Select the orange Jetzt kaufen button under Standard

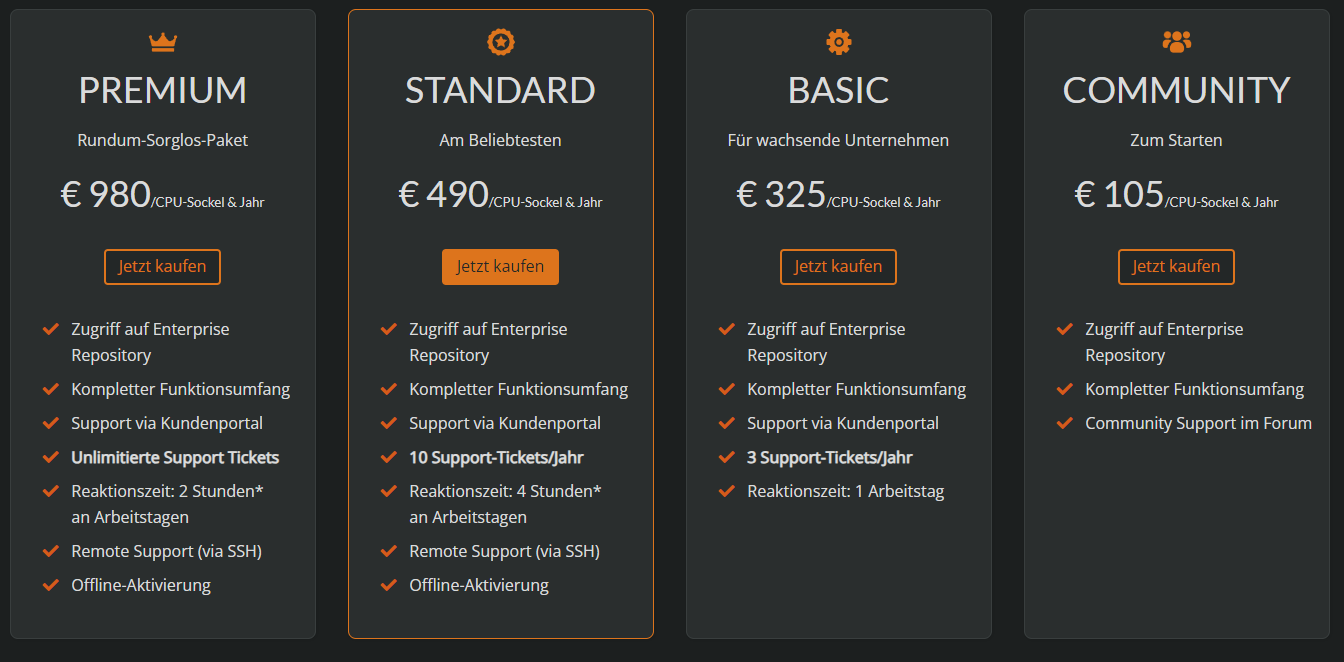click(500, 267)
